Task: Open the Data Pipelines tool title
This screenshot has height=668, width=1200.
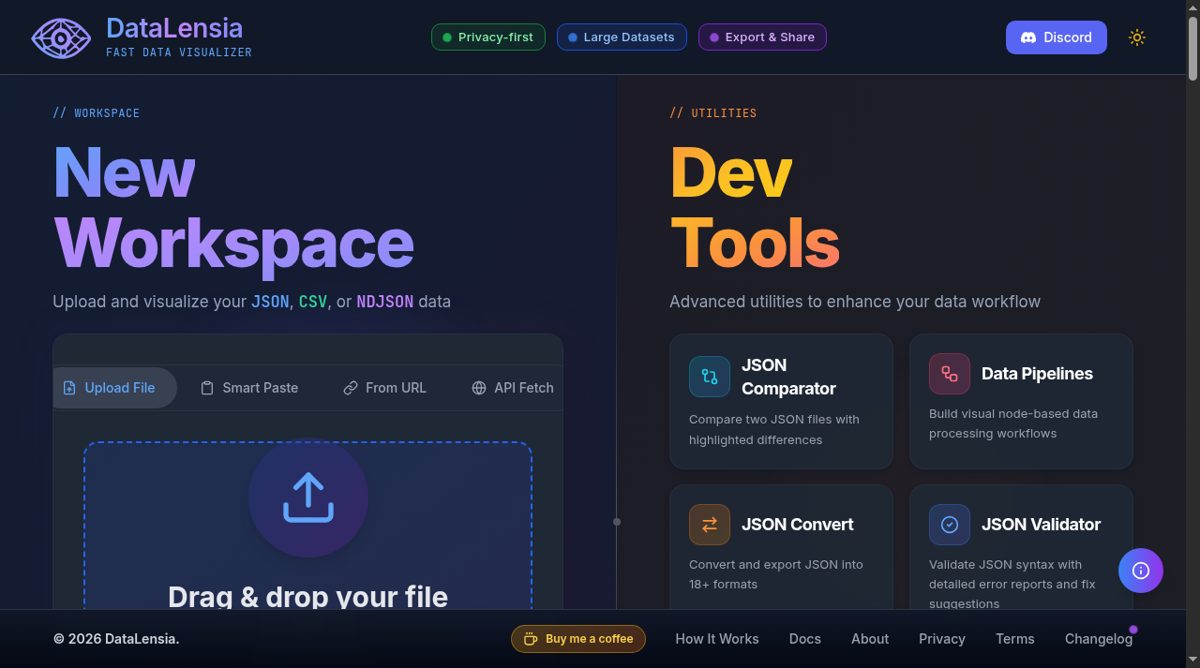Action: (x=1037, y=374)
